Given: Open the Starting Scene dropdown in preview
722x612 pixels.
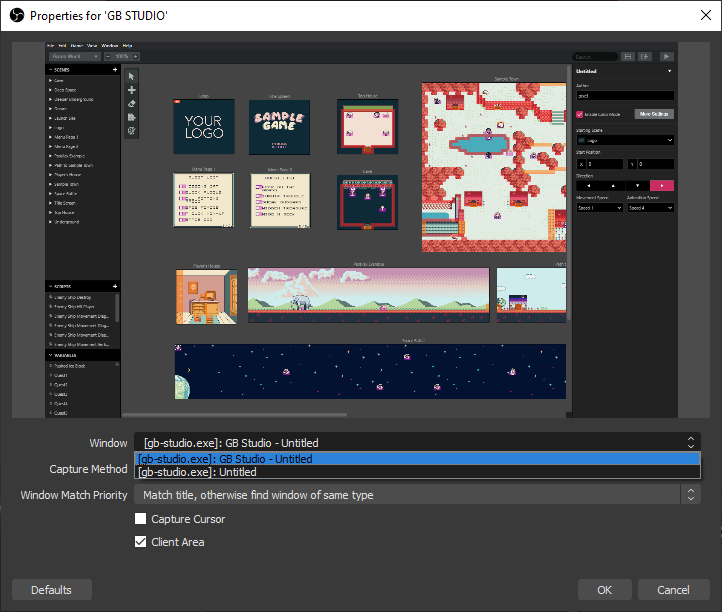Looking at the screenshot, I should point(625,141).
